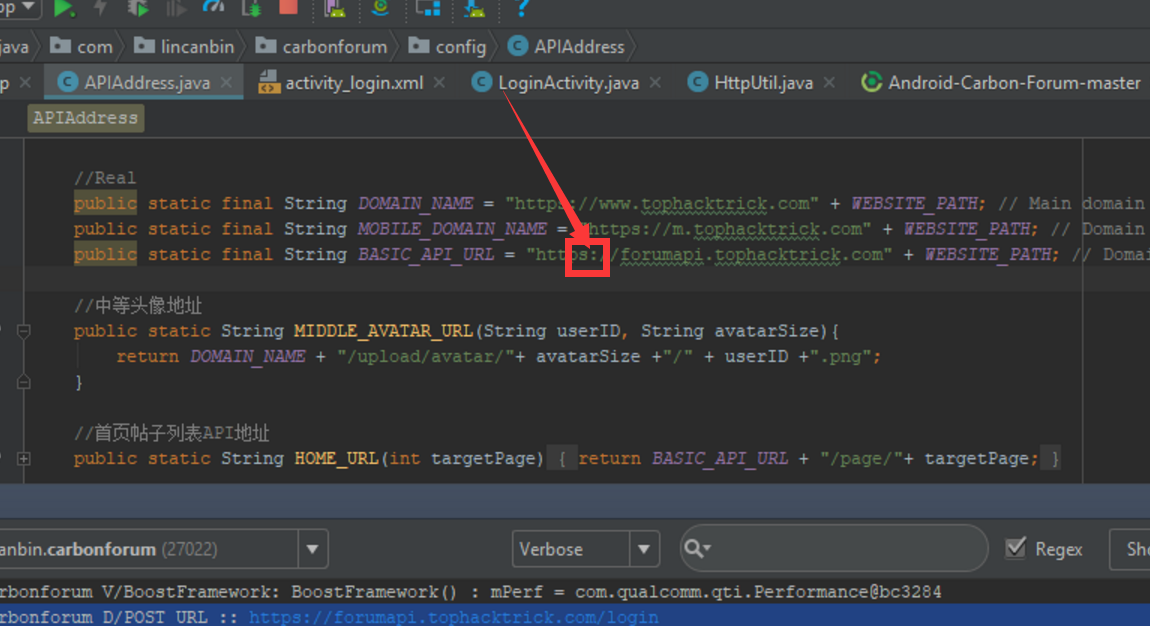Click the MOBILE_DOMAIN_NAME constant
This screenshot has height=626, width=1150.
coord(452,229)
